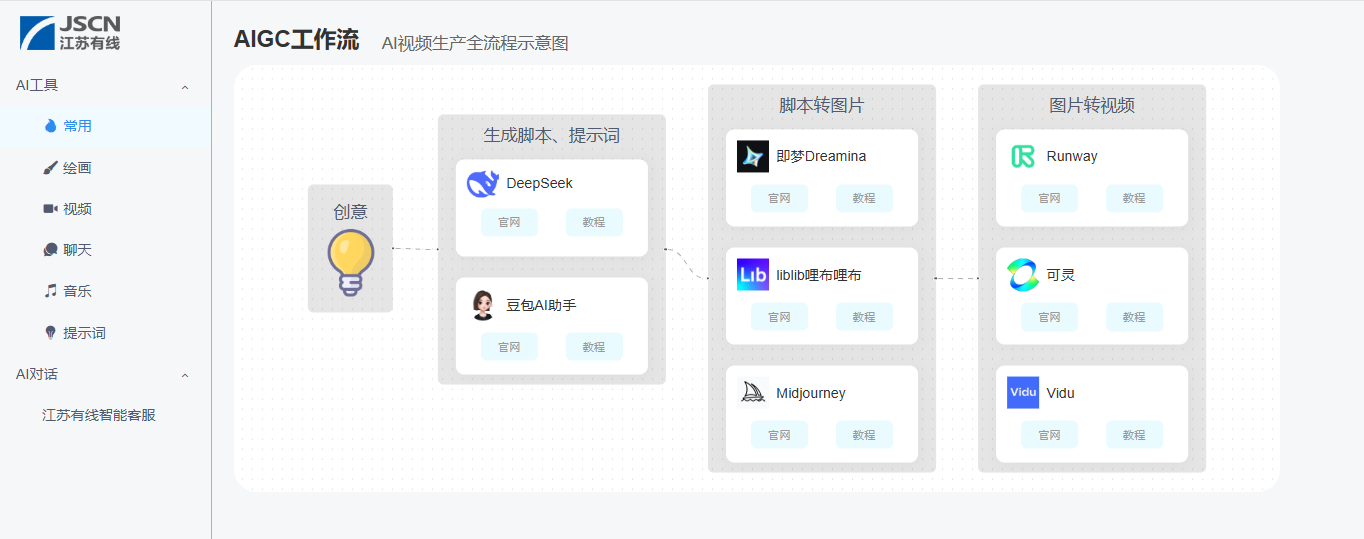Click the Runway name text

1072,156
